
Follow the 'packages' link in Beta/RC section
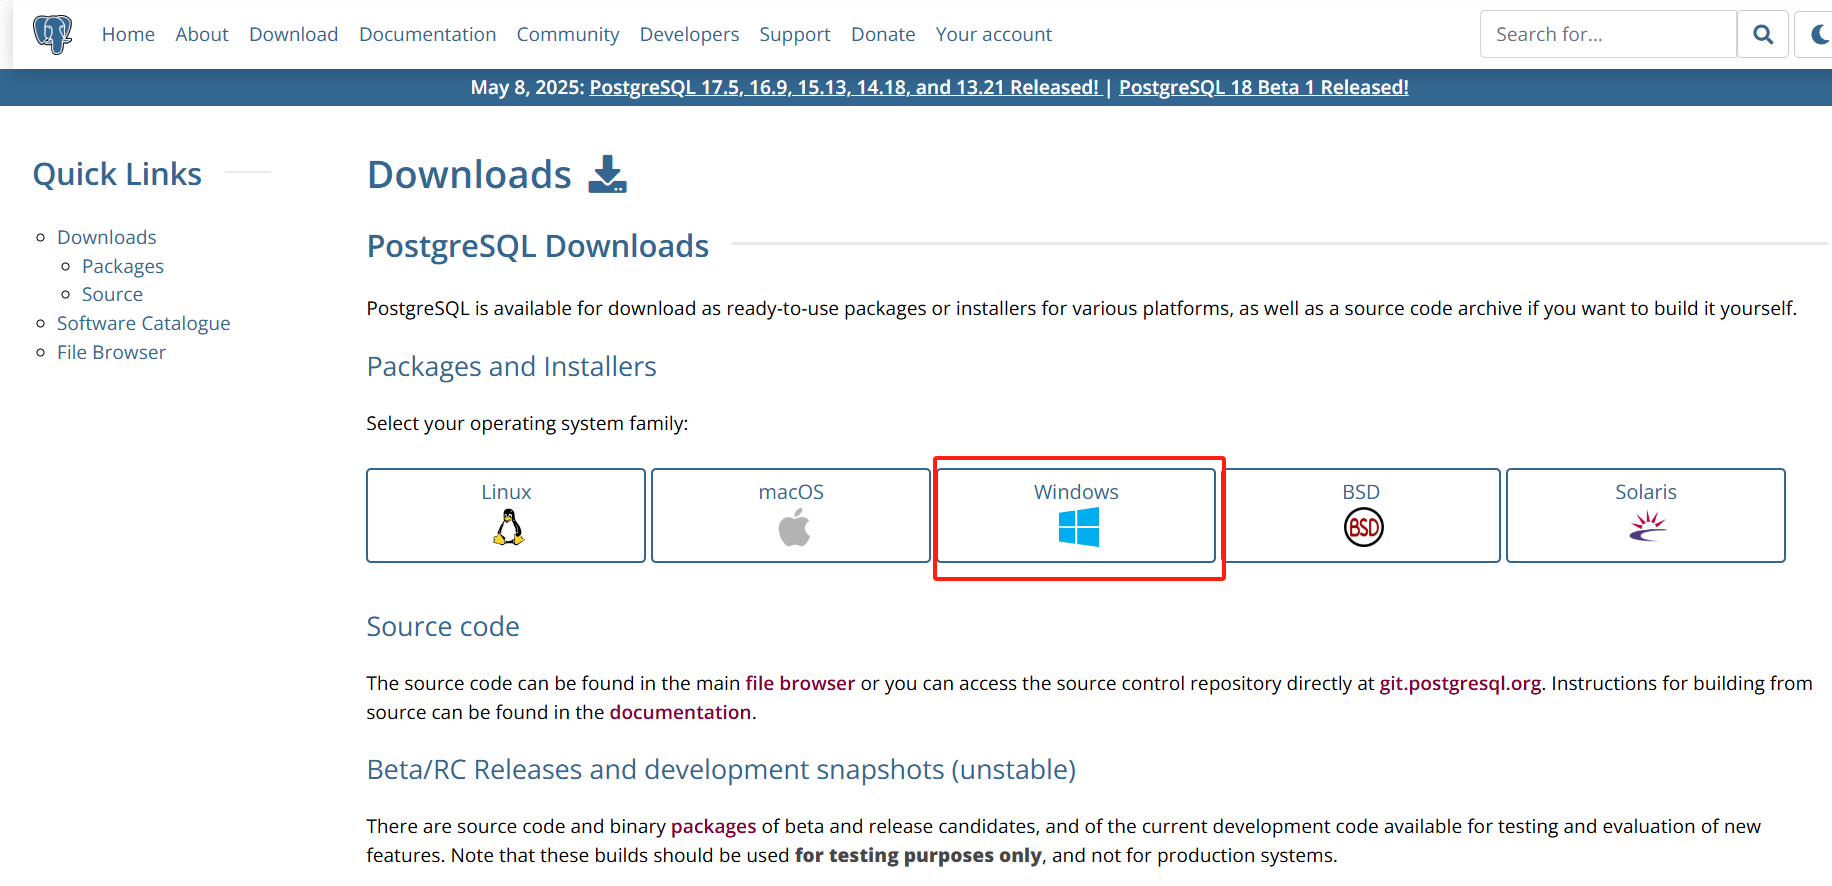pyautogui.click(x=714, y=826)
